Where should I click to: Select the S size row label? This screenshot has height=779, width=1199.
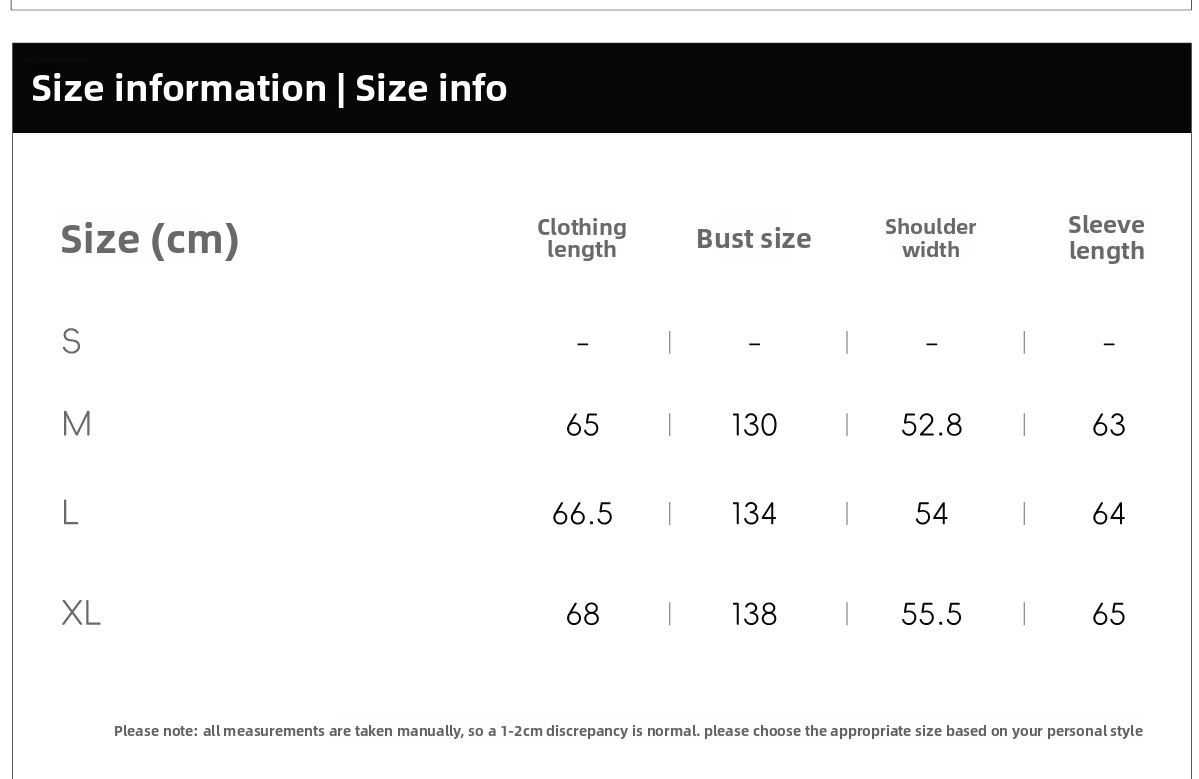click(x=71, y=342)
